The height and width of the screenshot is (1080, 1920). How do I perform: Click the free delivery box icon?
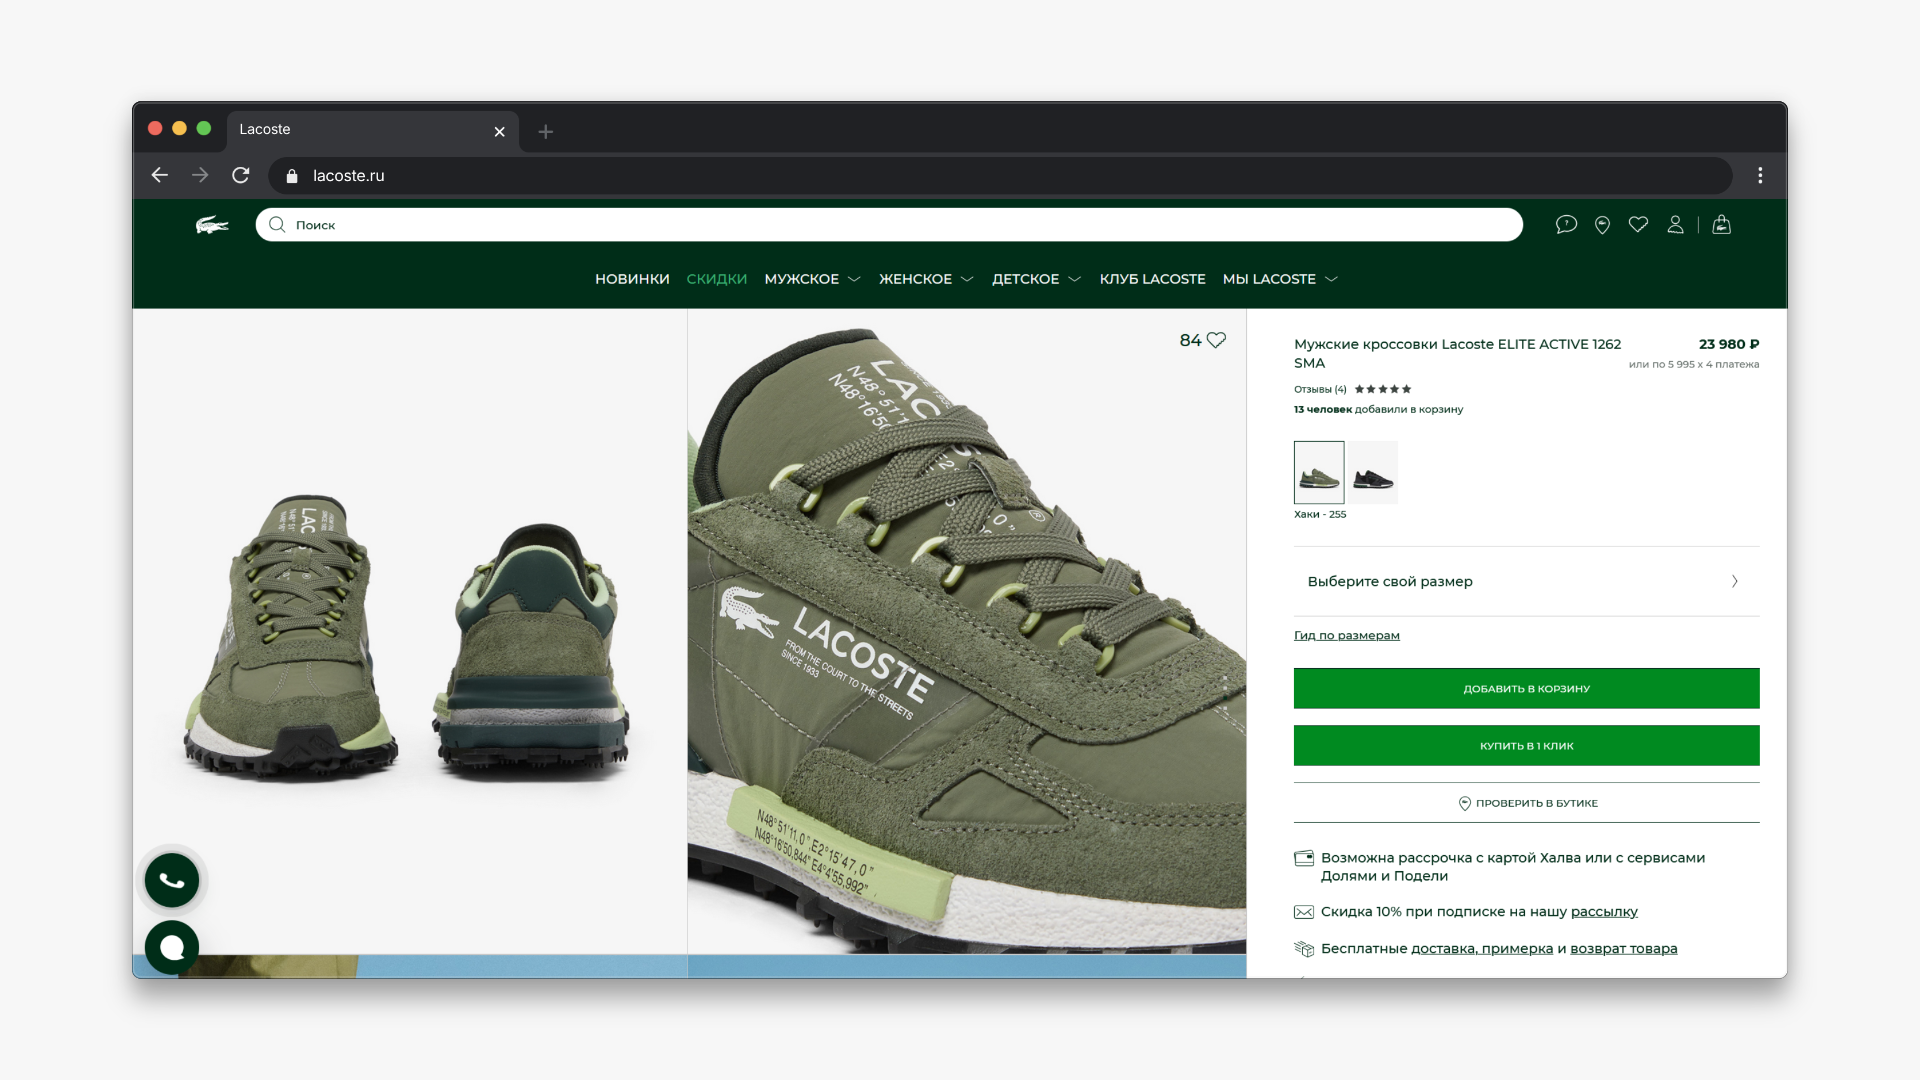[1304, 949]
